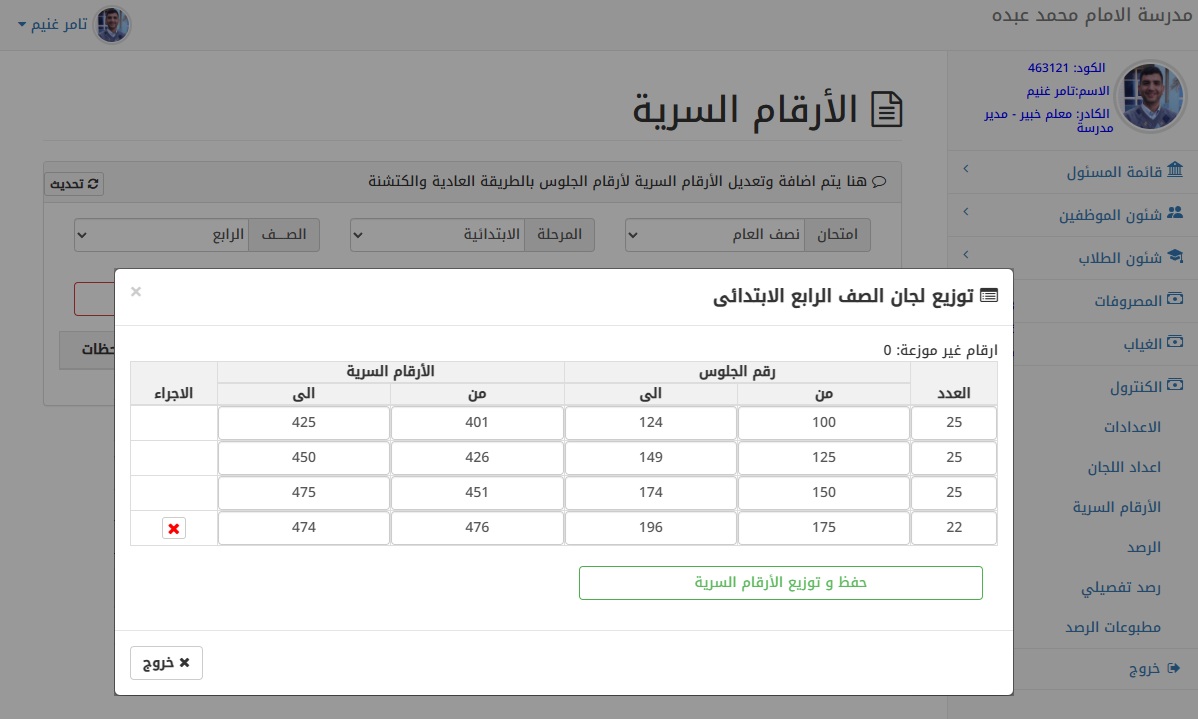Go to اعداد اللجان sidebar link
Viewport: 1198px width, 719px height.
coord(1124,467)
